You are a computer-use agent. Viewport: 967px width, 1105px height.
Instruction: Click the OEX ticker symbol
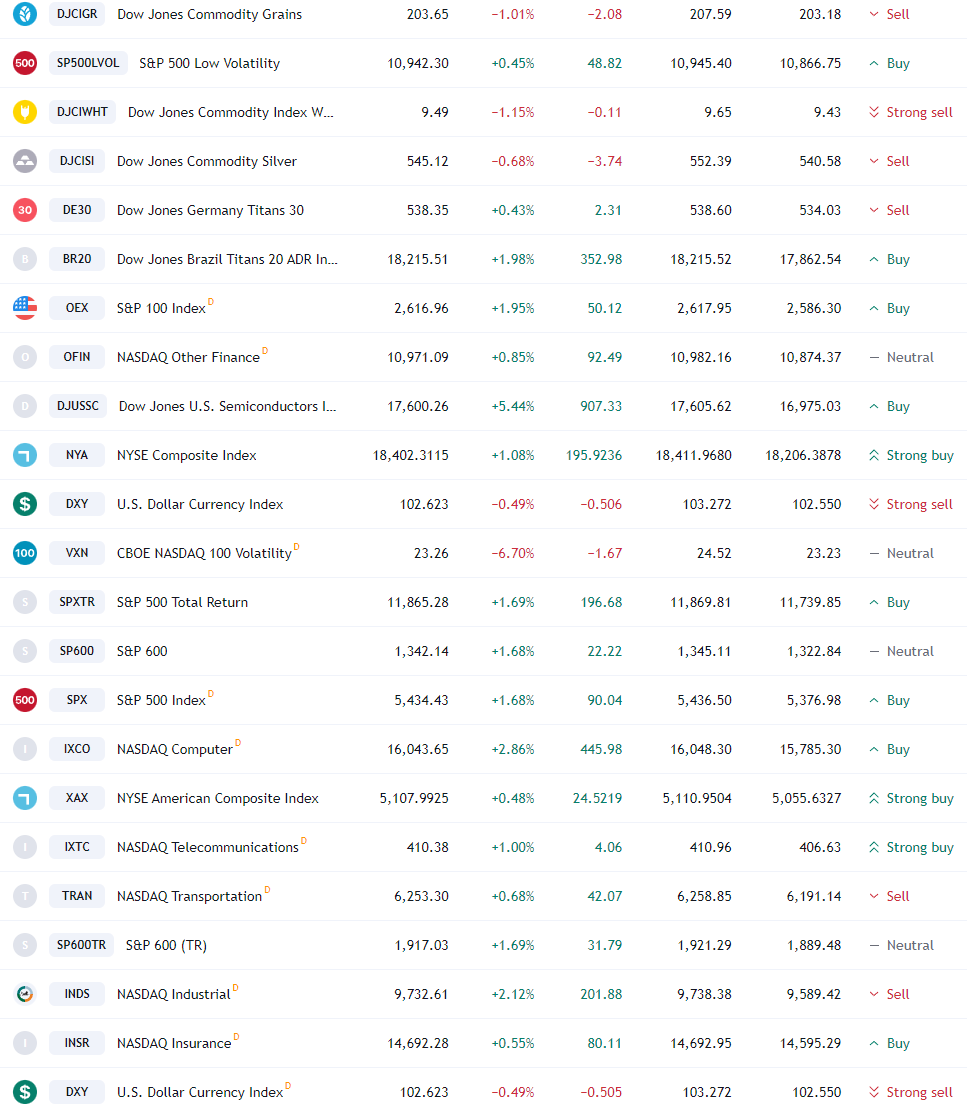77,308
